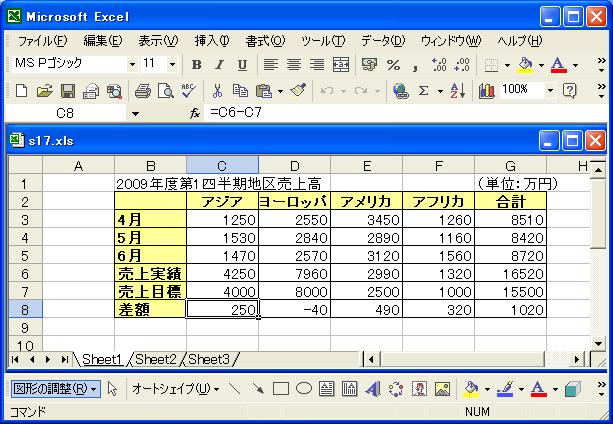Insert WordArt

(x=373, y=389)
